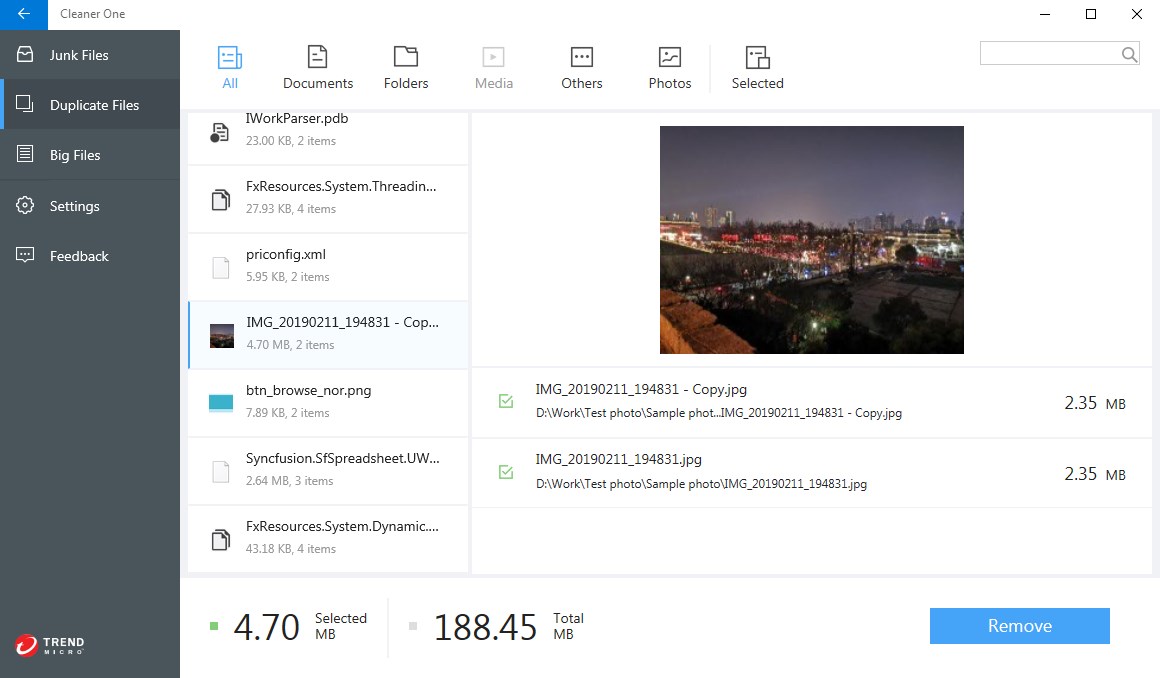Close the Cleaner One window

pyautogui.click(x=1136, y=14)
